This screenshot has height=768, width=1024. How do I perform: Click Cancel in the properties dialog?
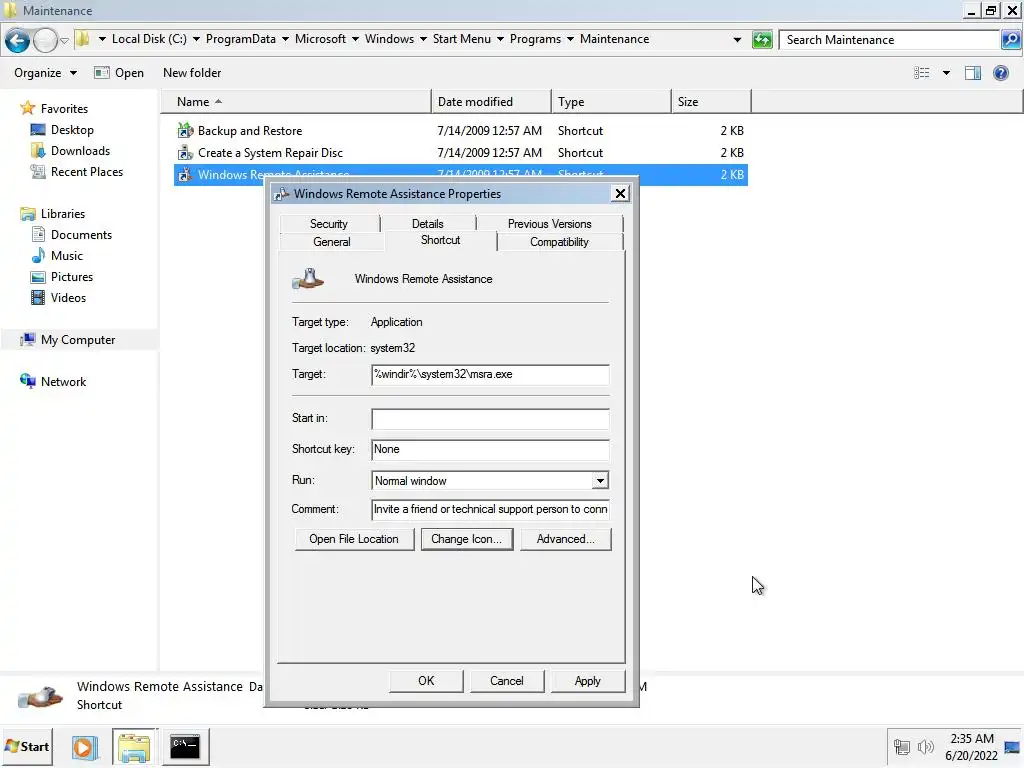tap(507, 680)
